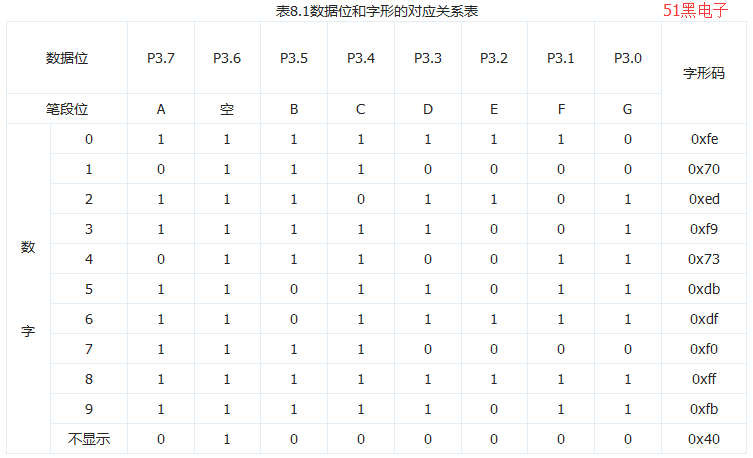
Task: Select the 0x73 code cell
Action: pyautogui.click(x=704, y=259)
